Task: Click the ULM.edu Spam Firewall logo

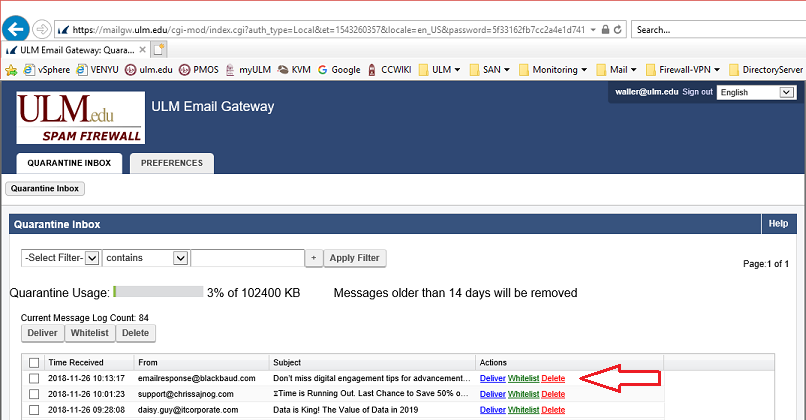Action: (80, 118)
